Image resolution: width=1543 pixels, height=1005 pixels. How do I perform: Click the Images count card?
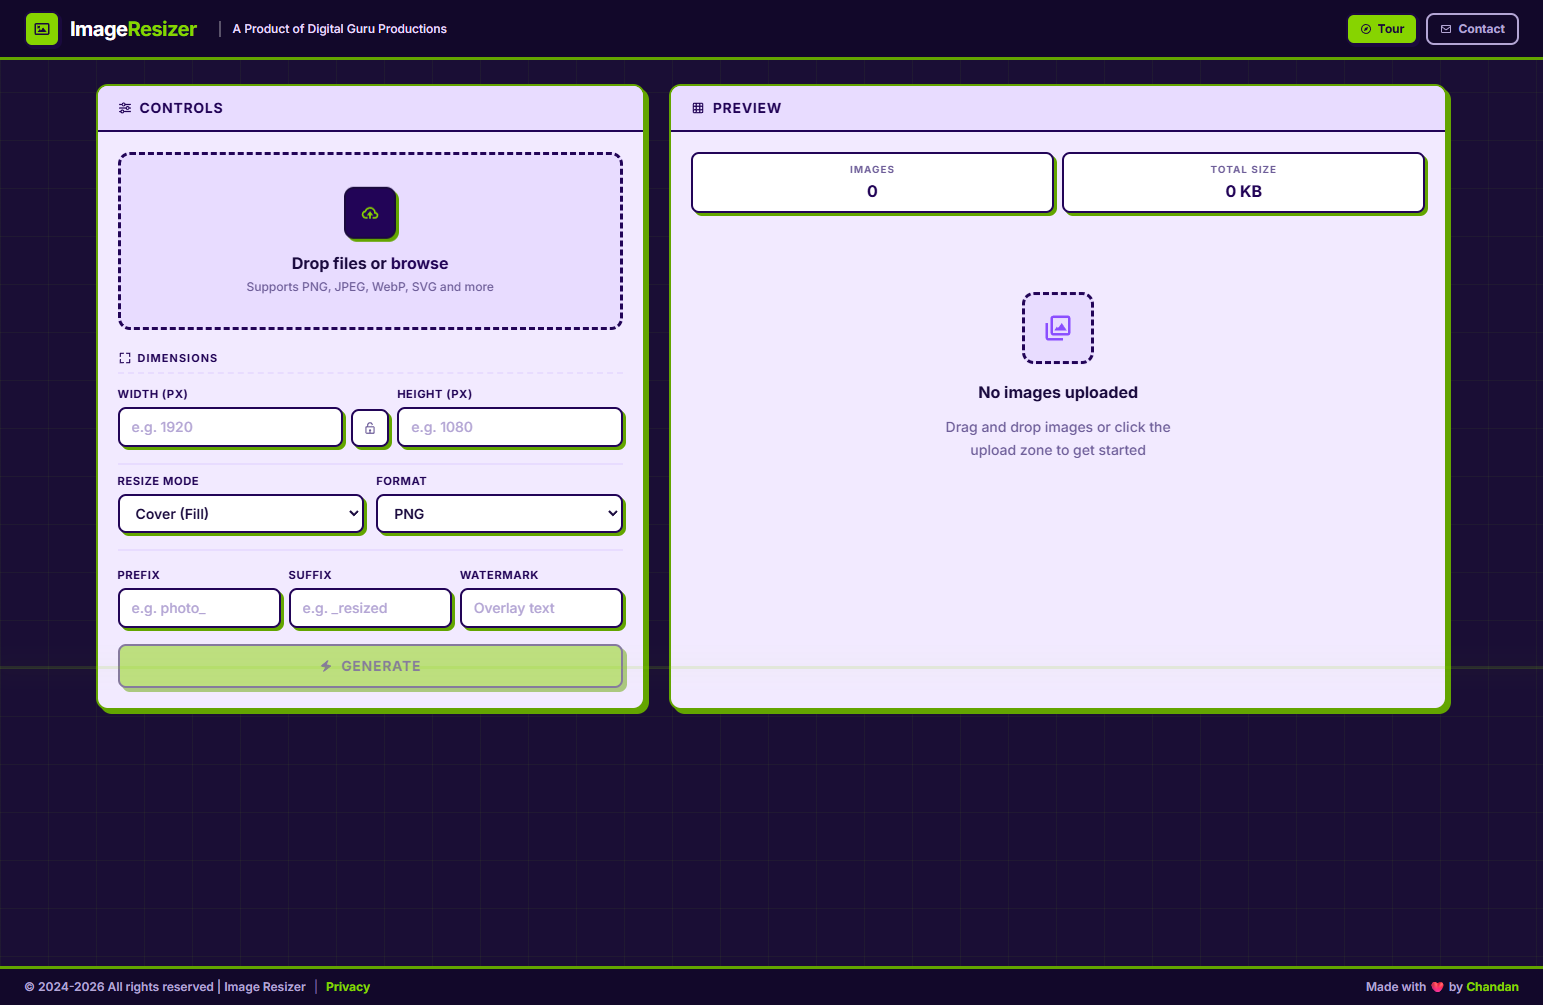(872, 182)
